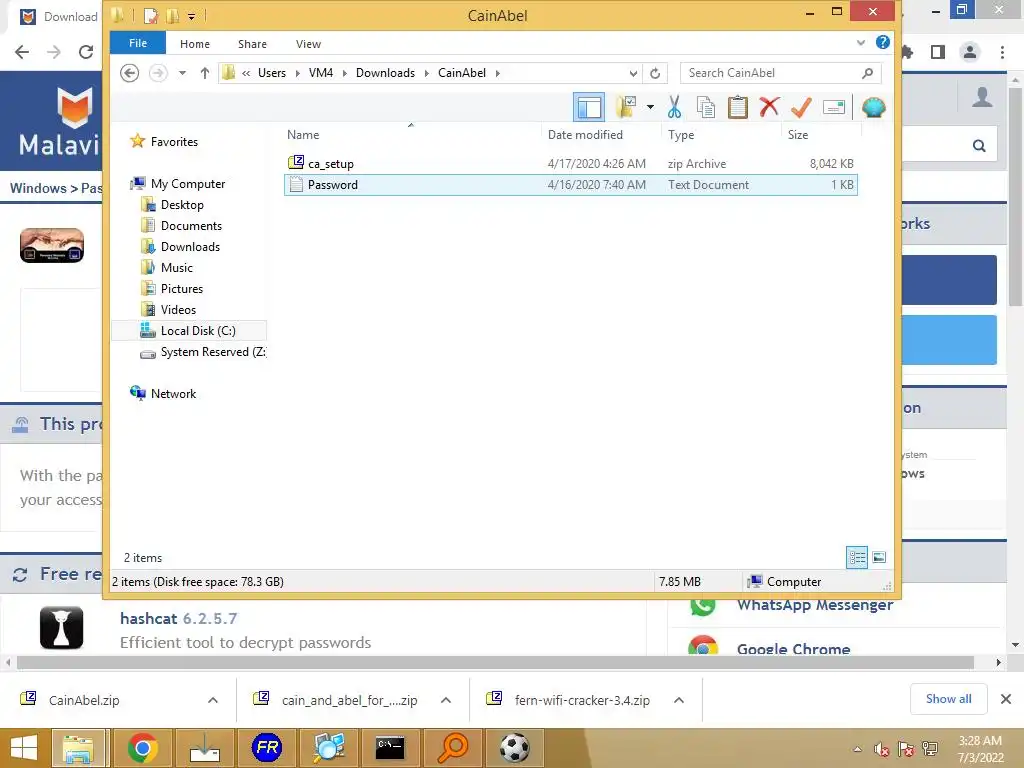The image size is (1024, 768).
Task: Sort files by Date modified column
Action: pyautogui.click(x=585, y=135)
